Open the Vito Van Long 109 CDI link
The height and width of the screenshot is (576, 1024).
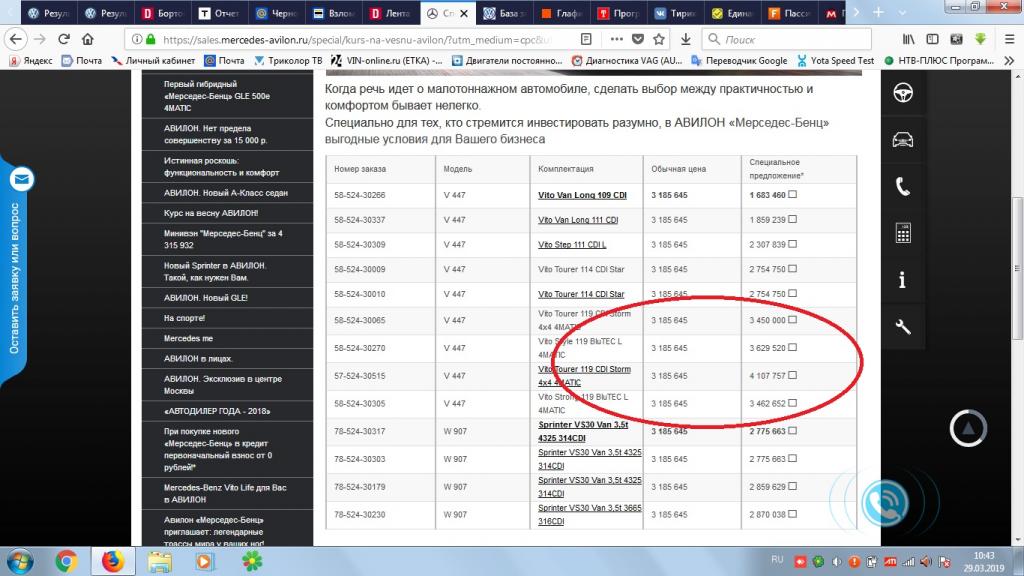coord(582,195)
